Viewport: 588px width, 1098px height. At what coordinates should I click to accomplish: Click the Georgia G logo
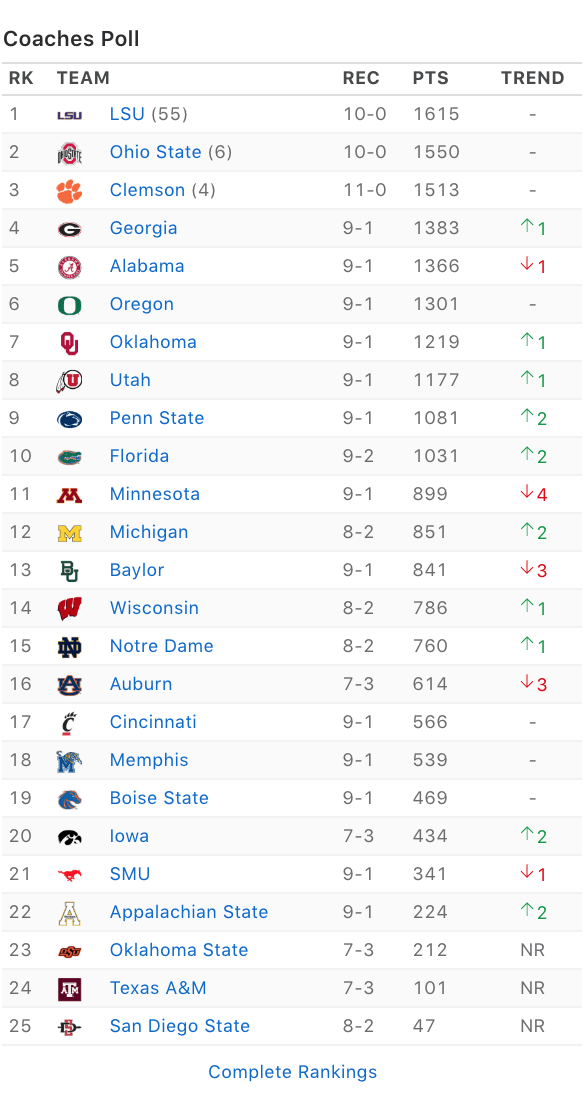click(x=69, y=228)
